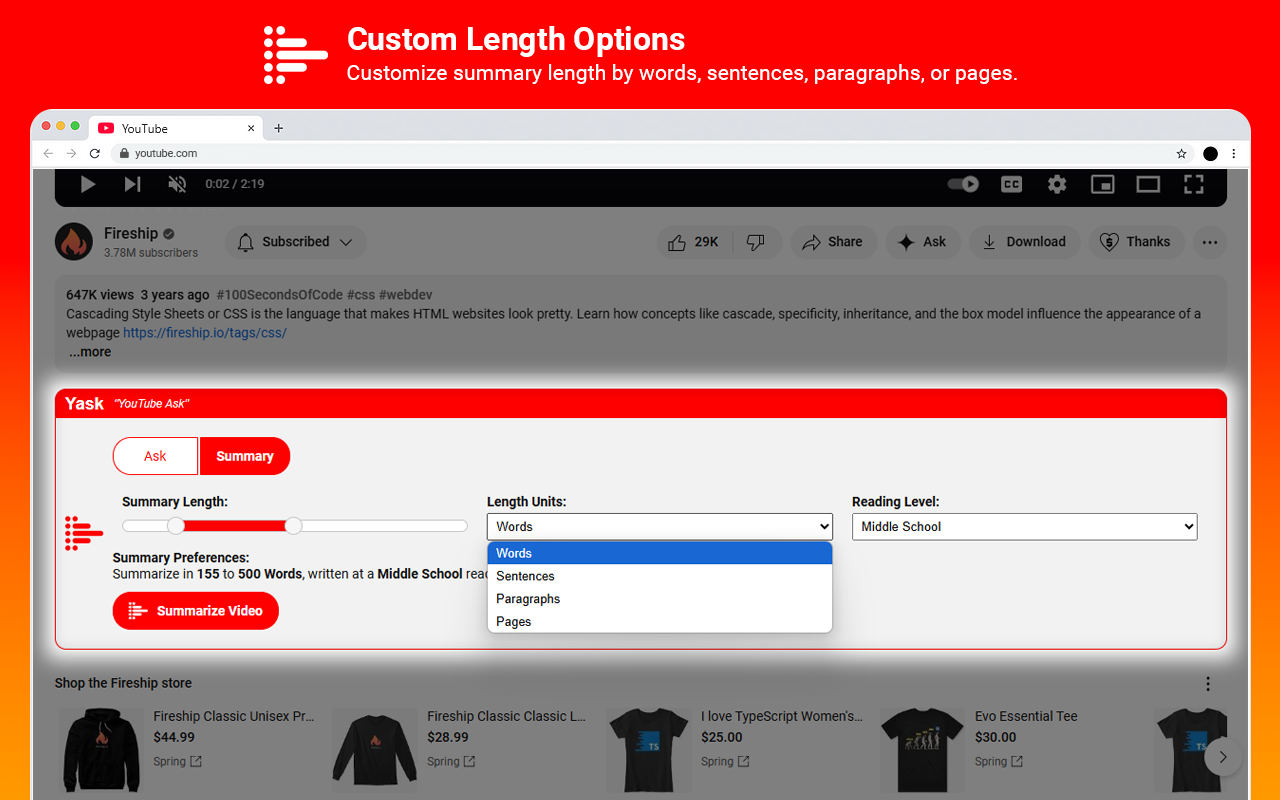Toggle the autoplay switch

(963, 184)
